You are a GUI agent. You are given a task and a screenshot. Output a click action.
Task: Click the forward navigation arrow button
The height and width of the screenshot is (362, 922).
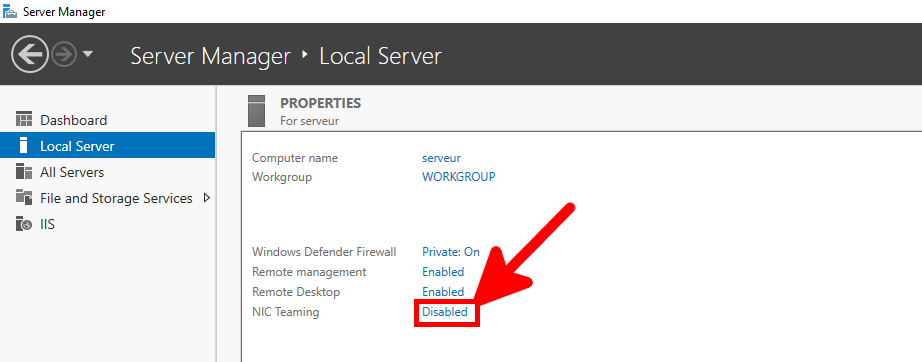coord(64,55)
